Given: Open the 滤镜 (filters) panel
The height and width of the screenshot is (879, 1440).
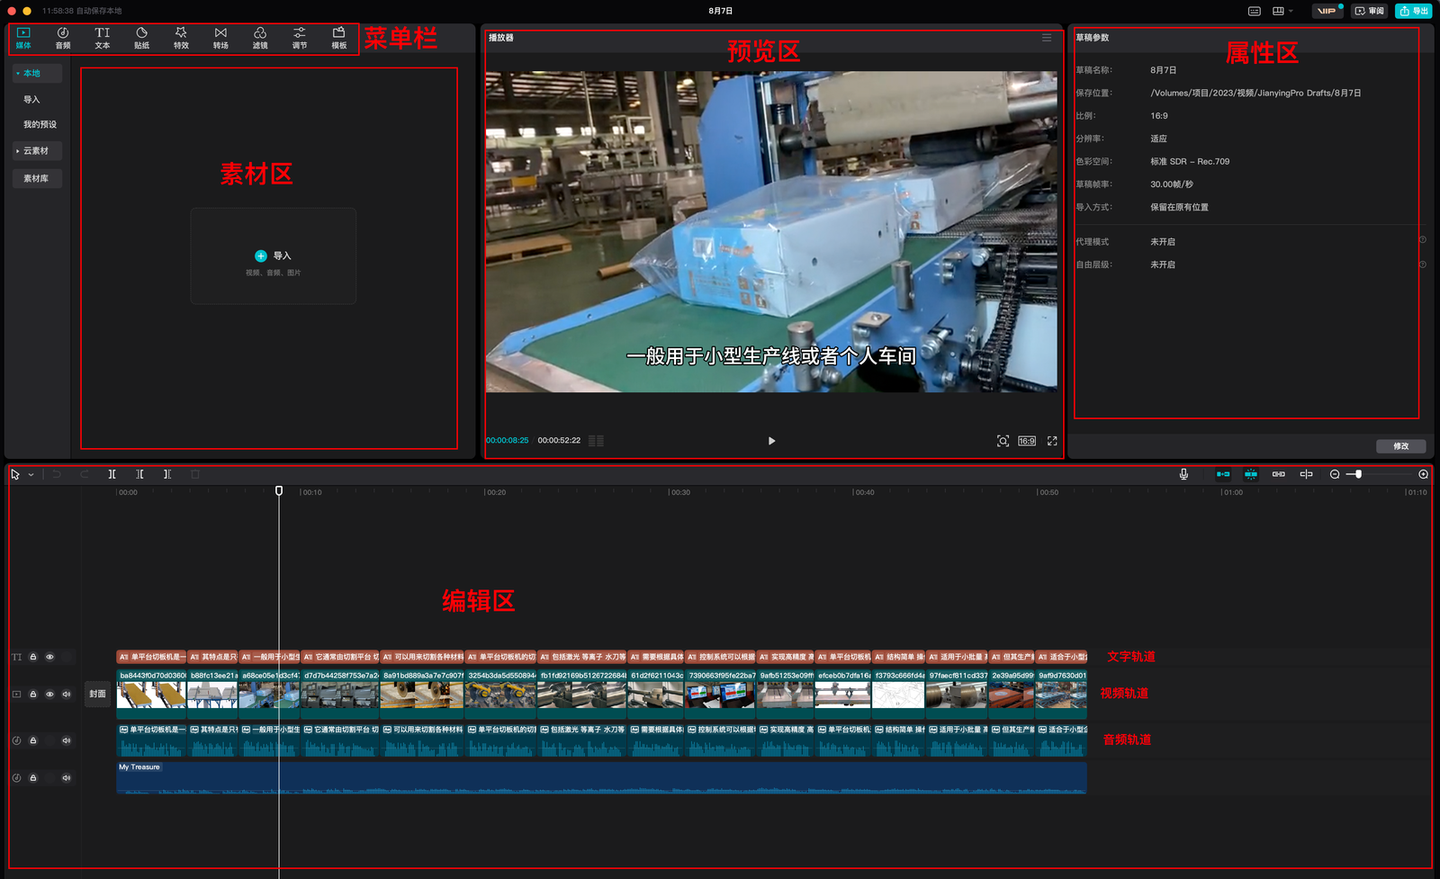Looking at the screenshot, I should pos(260,38).
